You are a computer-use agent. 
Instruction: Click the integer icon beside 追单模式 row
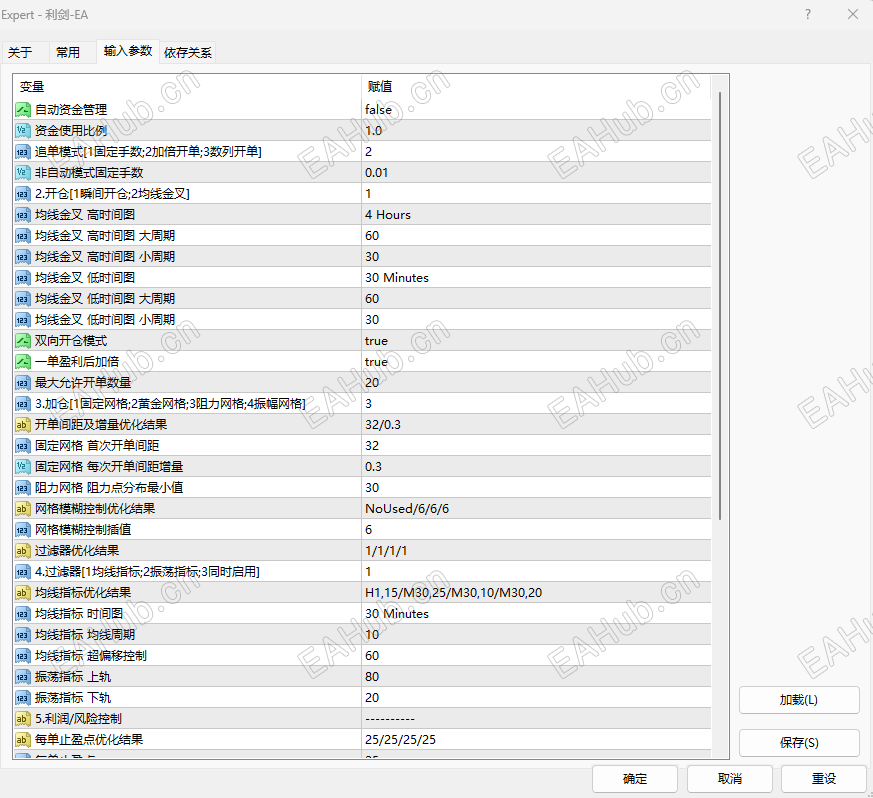22,151
